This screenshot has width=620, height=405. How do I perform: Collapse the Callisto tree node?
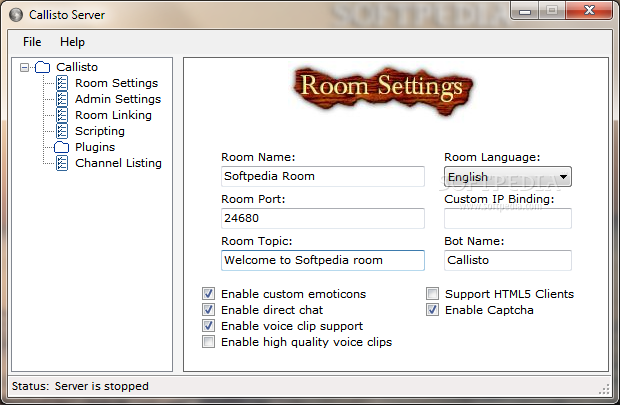[25, 68]
